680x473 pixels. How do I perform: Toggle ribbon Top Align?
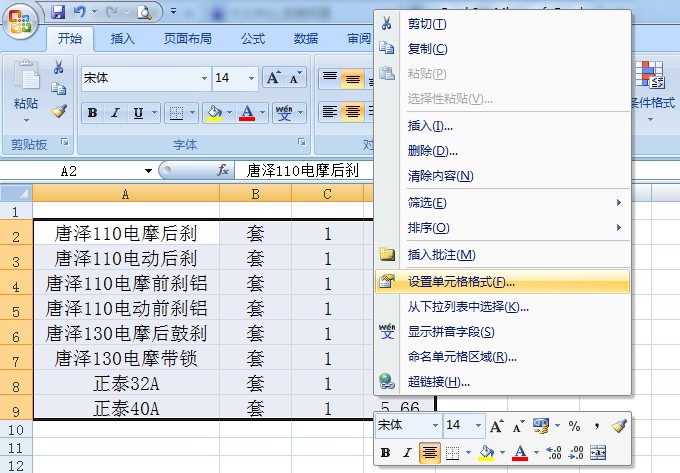tap(330, 78)
